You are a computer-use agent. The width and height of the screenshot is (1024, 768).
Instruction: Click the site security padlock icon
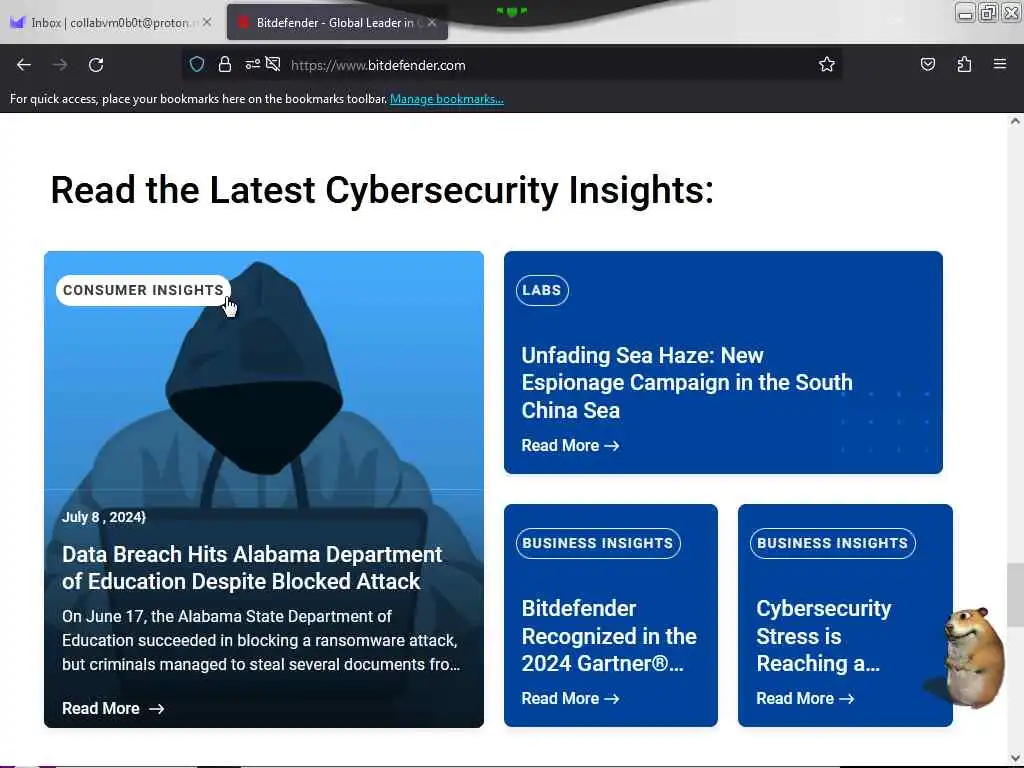(x=225, y=64)
